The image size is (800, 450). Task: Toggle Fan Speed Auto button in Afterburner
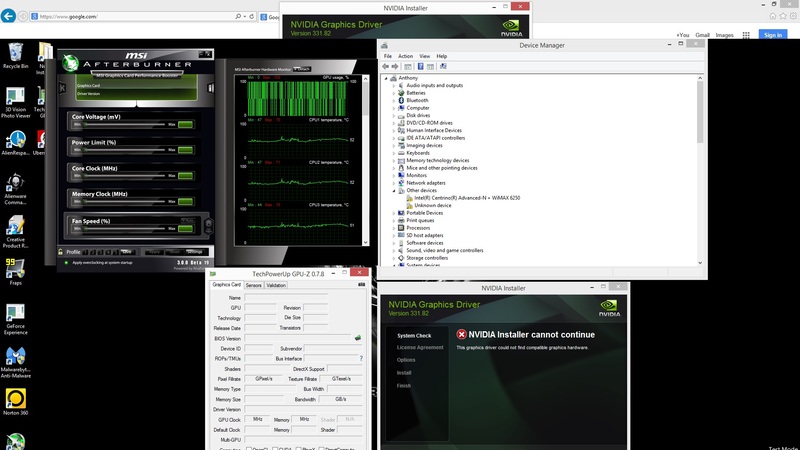point(187,220)
